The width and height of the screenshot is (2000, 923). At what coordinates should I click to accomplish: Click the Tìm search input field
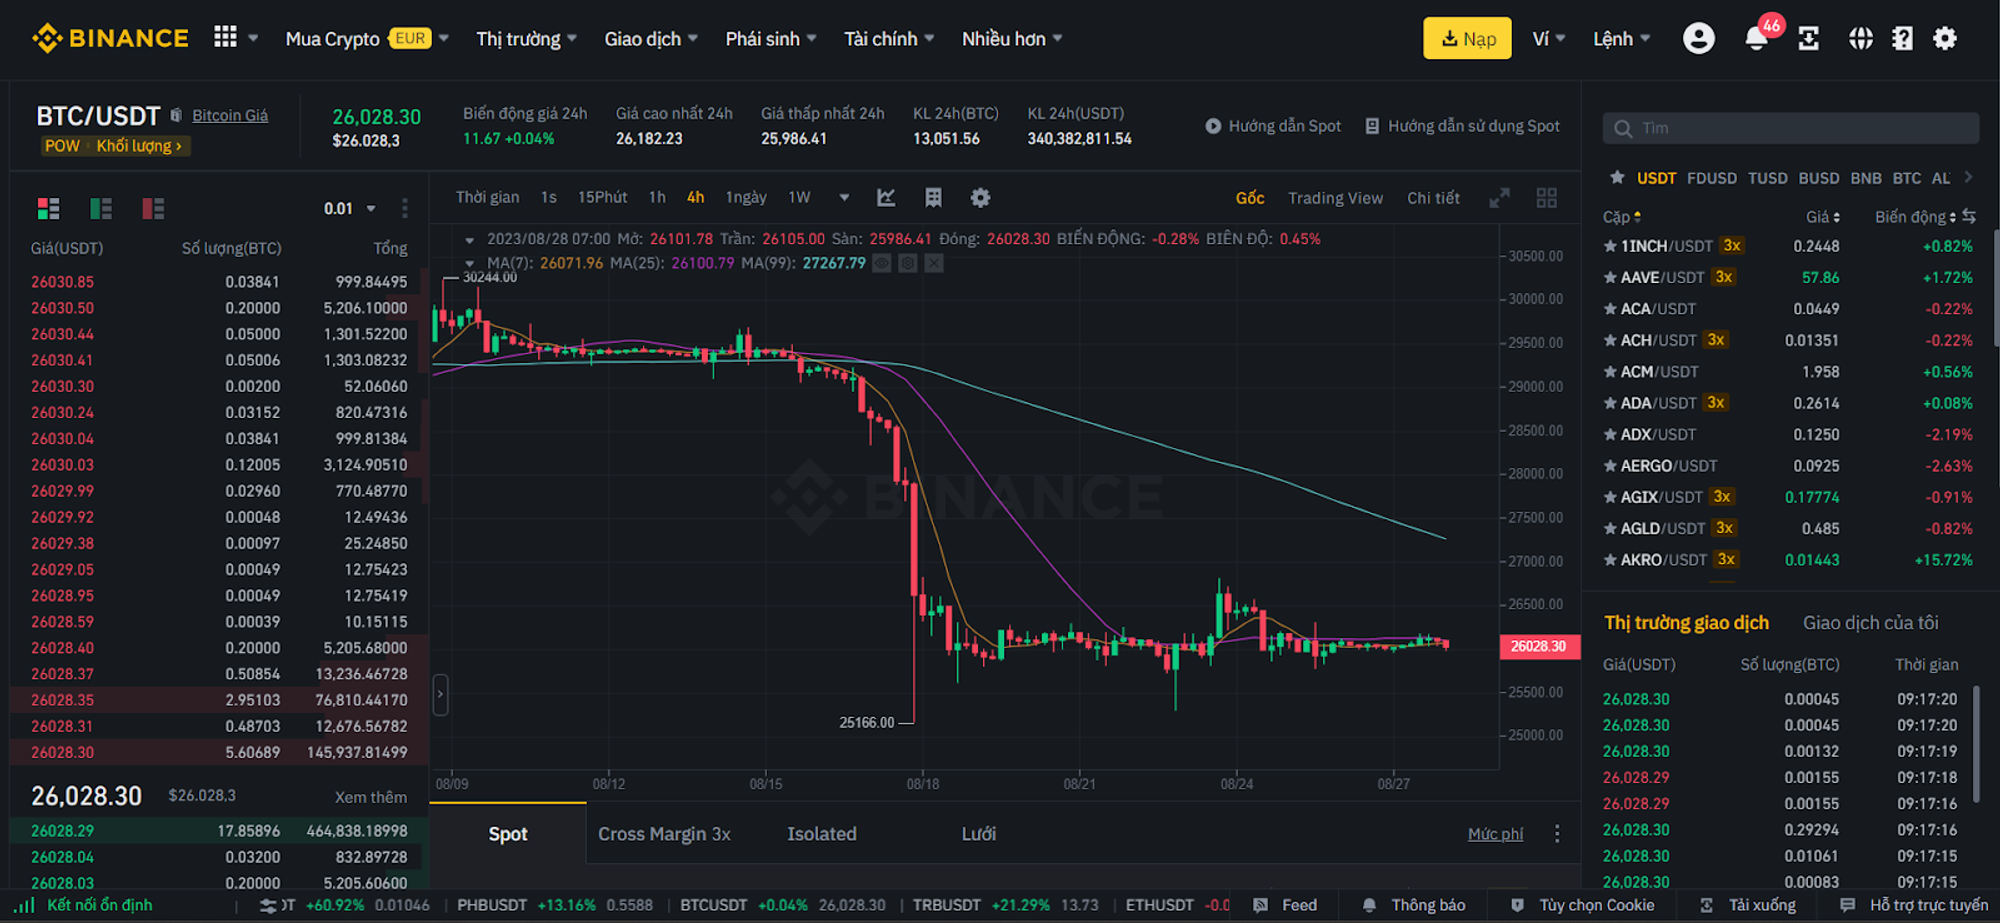pyautogui.click(x=1790, y=128)
